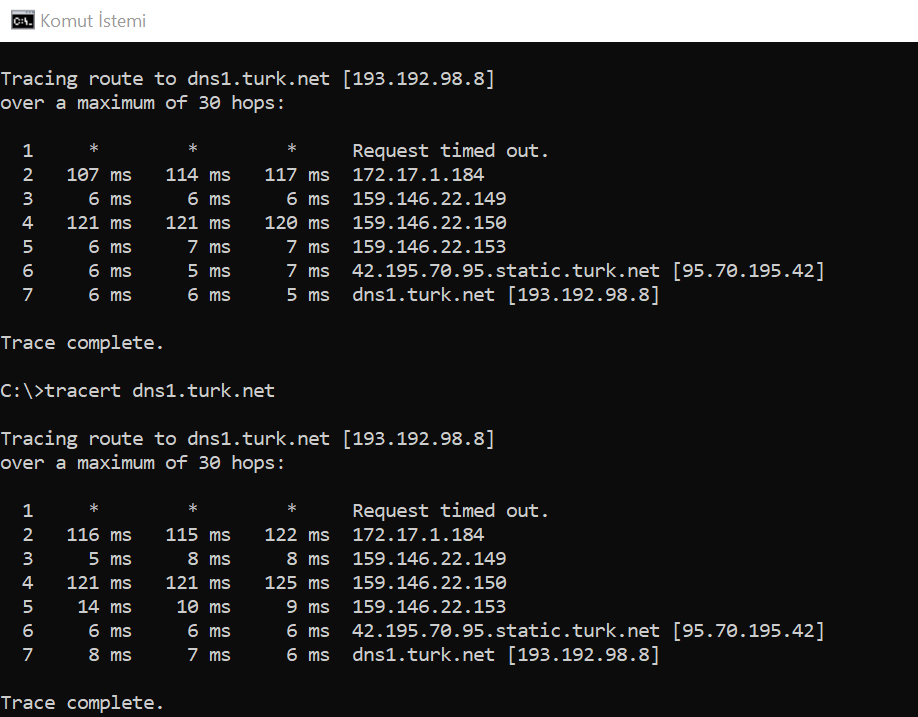Click the bottom Trace complete message
Screen dimensions: 918x717
click(x=82, y=703)
